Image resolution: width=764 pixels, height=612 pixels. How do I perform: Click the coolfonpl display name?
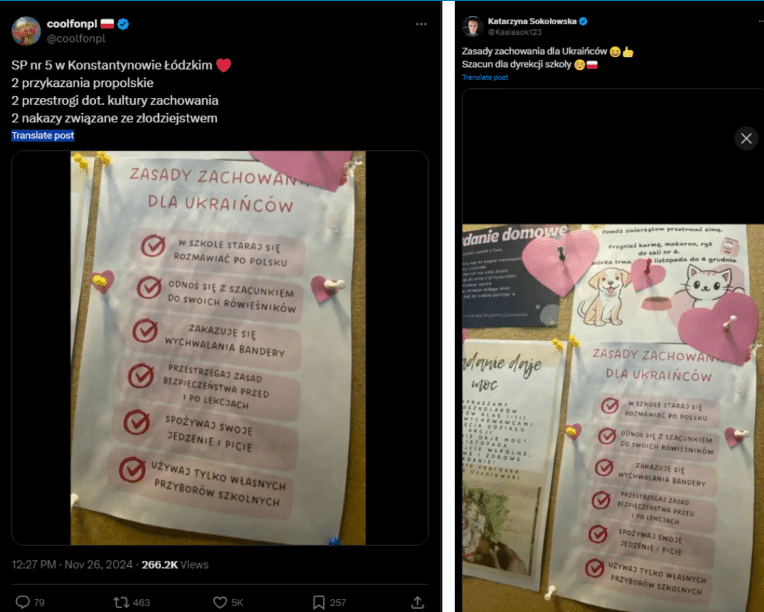[x=72, y=23]
